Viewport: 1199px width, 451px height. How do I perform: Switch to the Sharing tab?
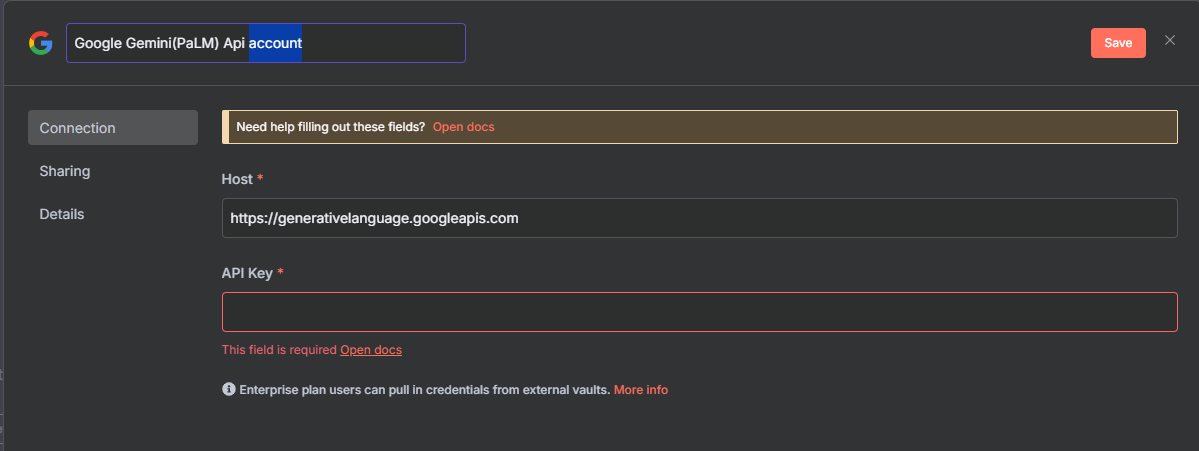(65, 171)
